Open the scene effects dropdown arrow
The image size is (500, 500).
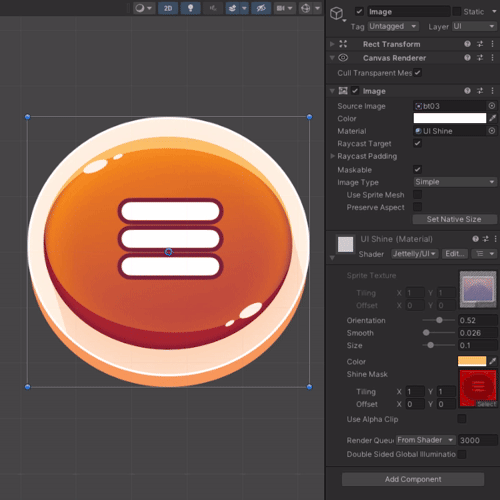tap(244, 8)
